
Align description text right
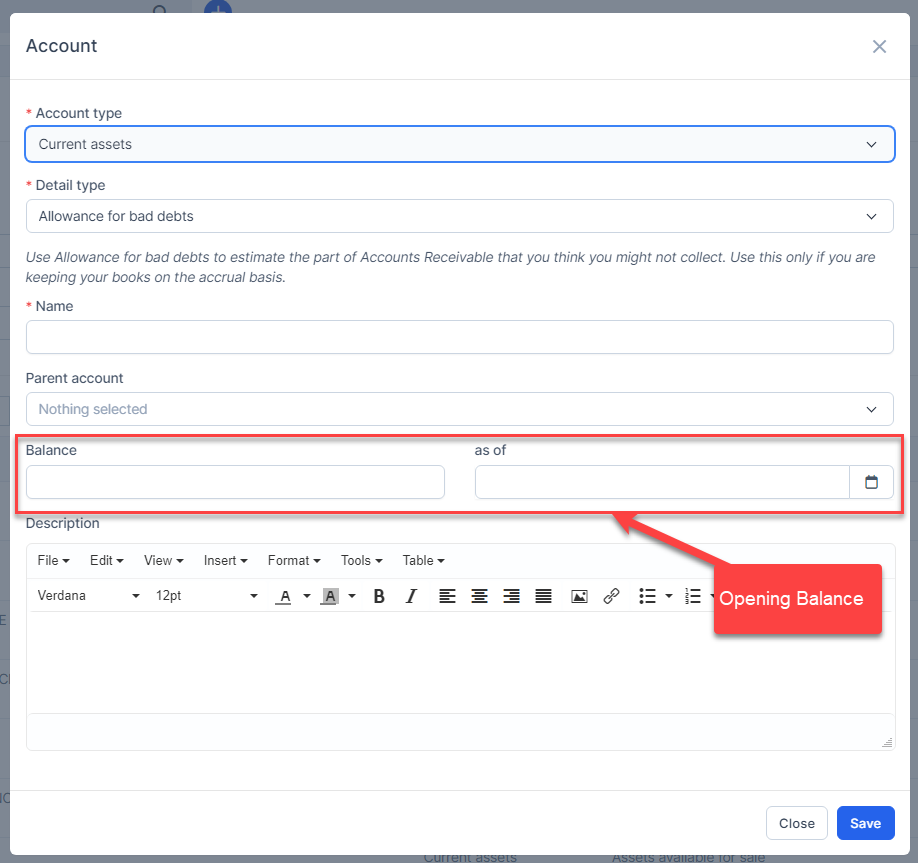tap(511, 596)
